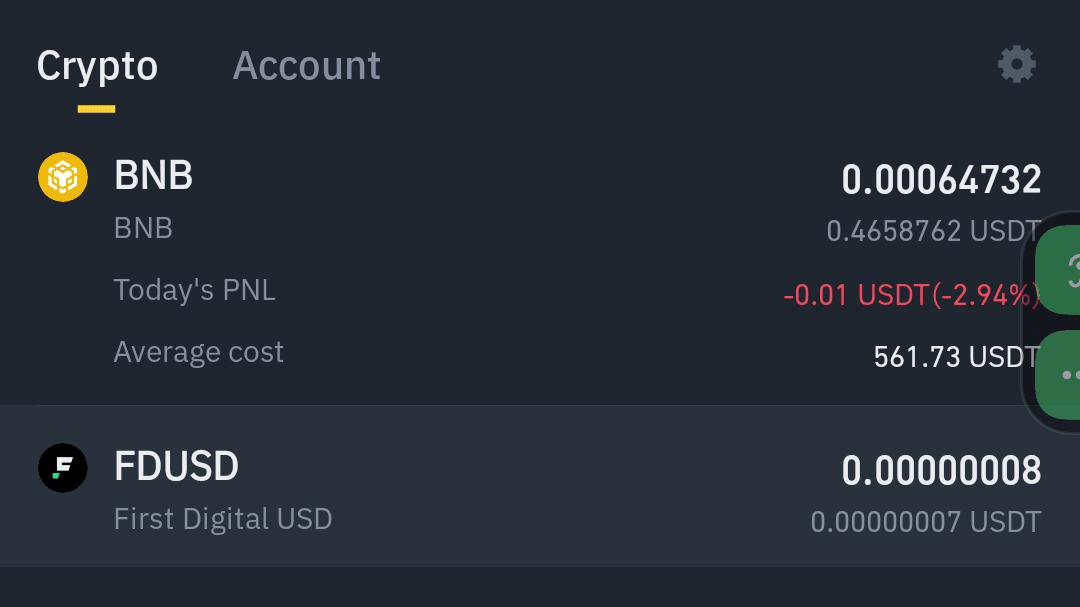Tap the yellow underline beneath Crypto
Screen dimensions: 1080x607
point(97,109)
